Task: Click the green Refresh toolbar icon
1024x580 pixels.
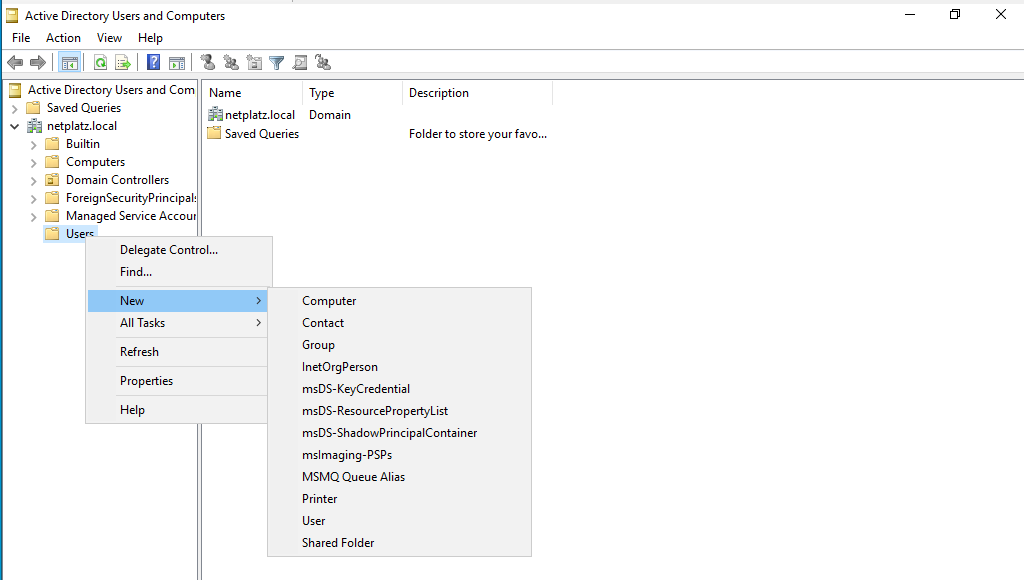Action: [100, 63]
